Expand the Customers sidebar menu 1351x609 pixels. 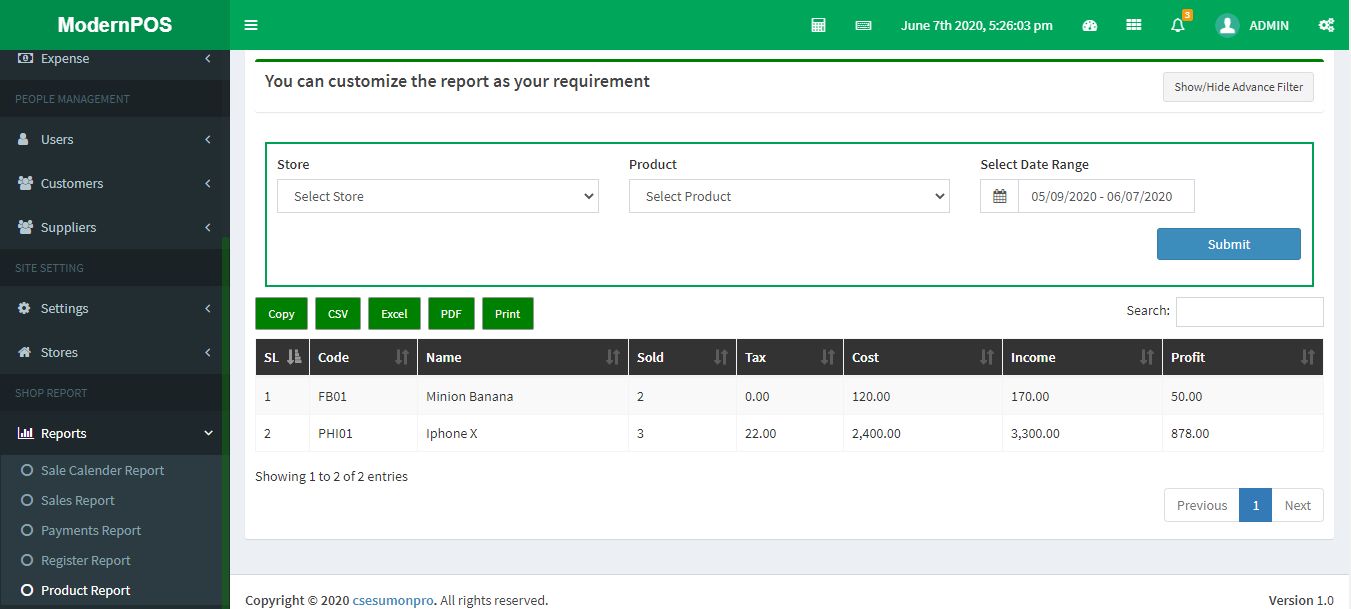coord(114,183)
